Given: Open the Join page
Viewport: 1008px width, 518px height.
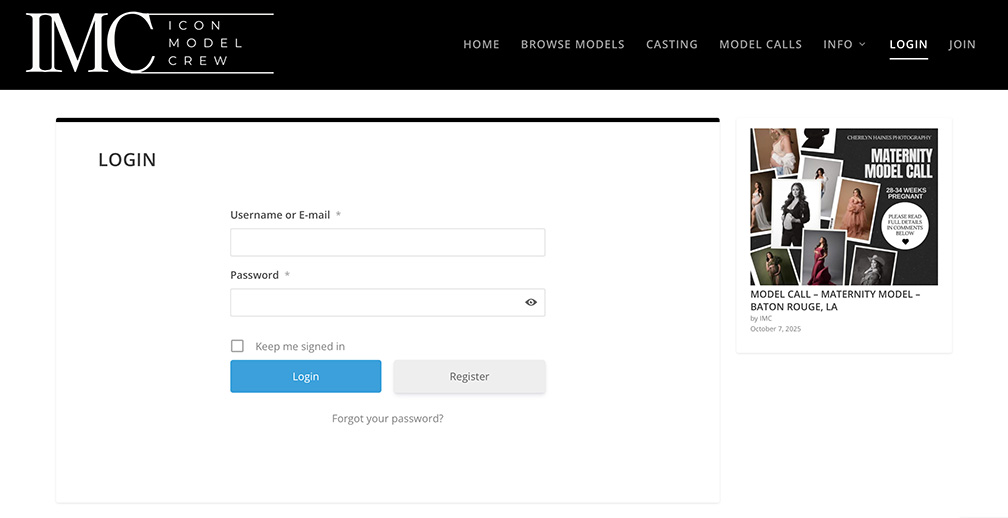Looking at the screenshot, I should (x=962, y=44).
